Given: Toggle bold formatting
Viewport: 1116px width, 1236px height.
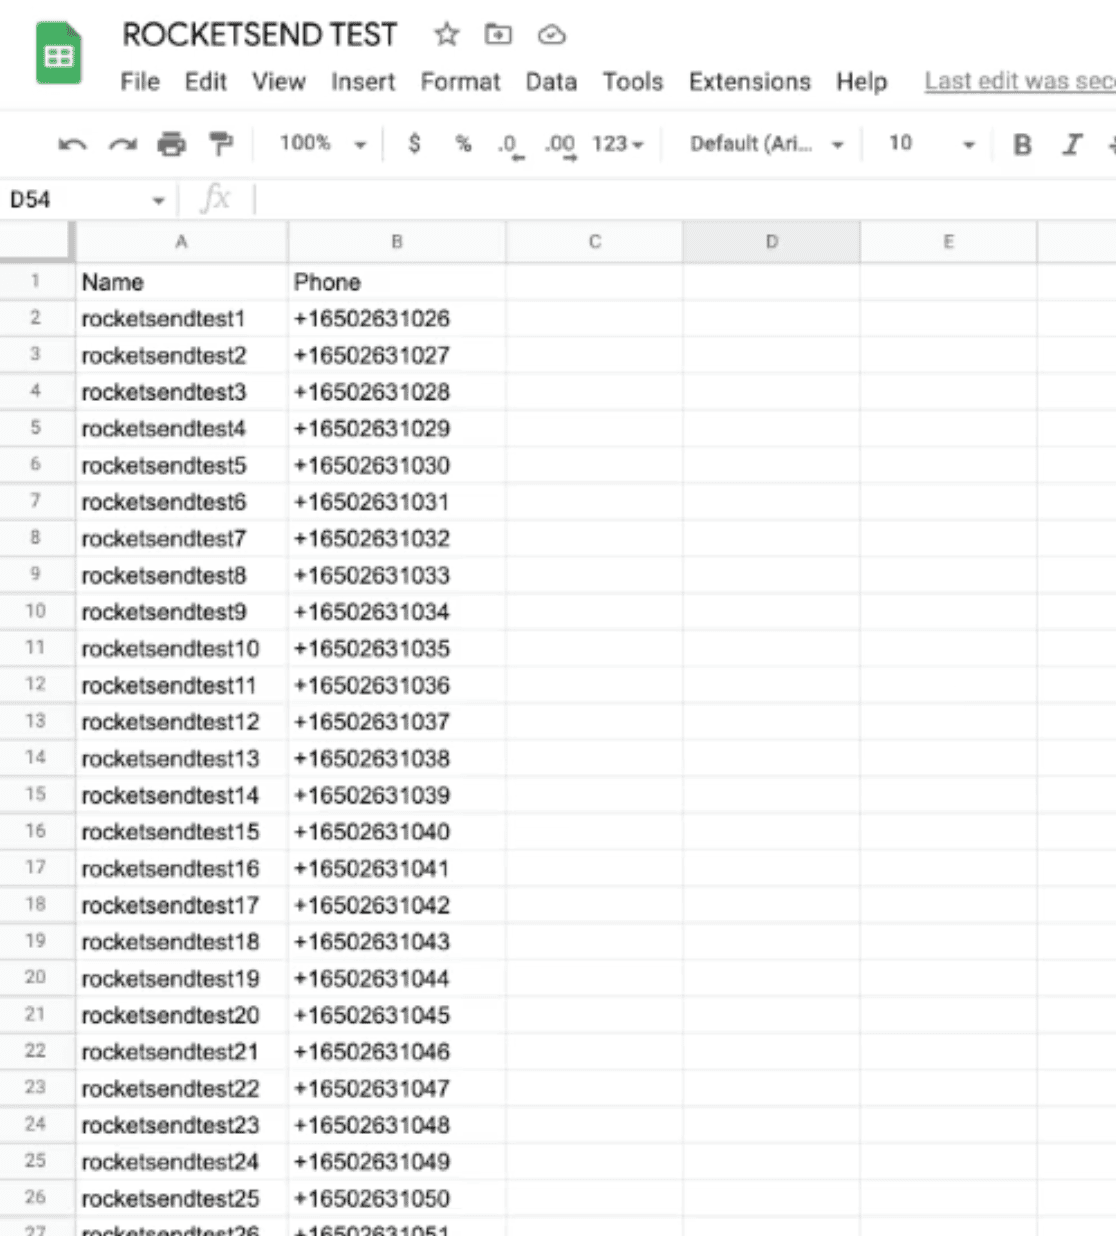Looking at the screenshot, I should pyautogui.click(x=1021, y=143).
